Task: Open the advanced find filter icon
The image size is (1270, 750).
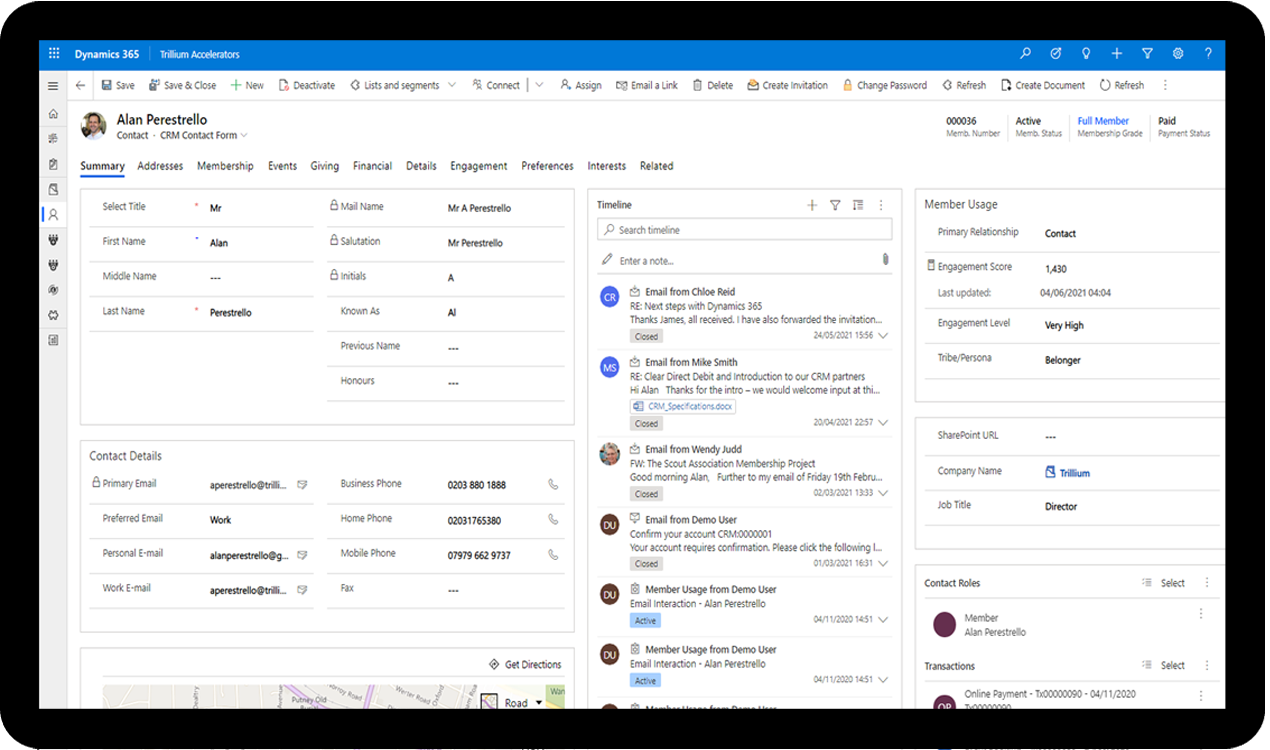Action: pos(1147,54)
